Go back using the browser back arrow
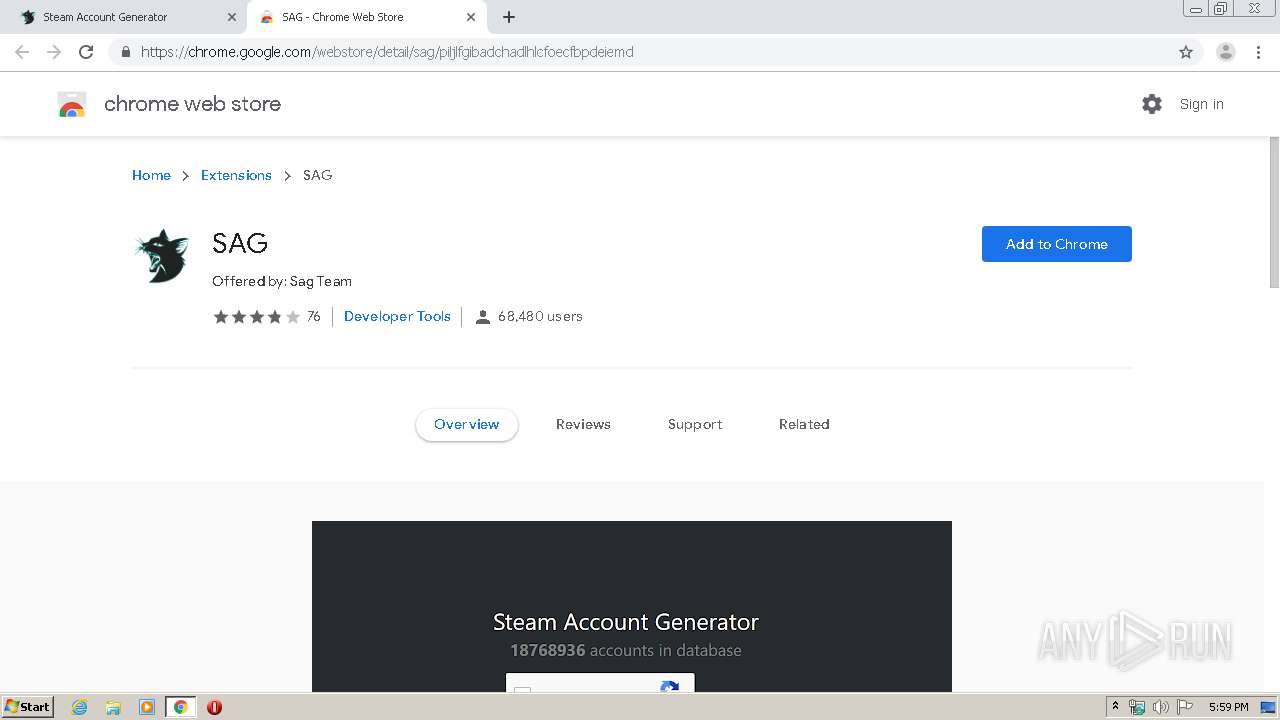 pos(22,52)
